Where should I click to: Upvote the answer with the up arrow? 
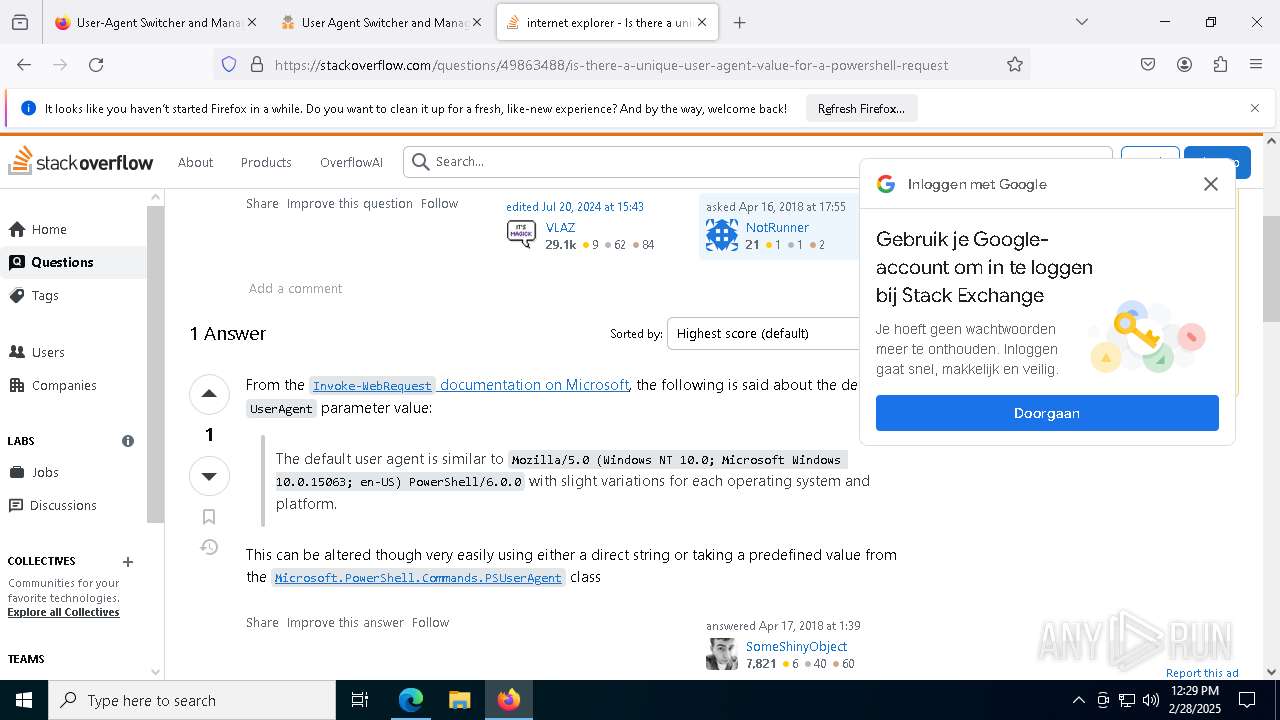pos(209,393)
